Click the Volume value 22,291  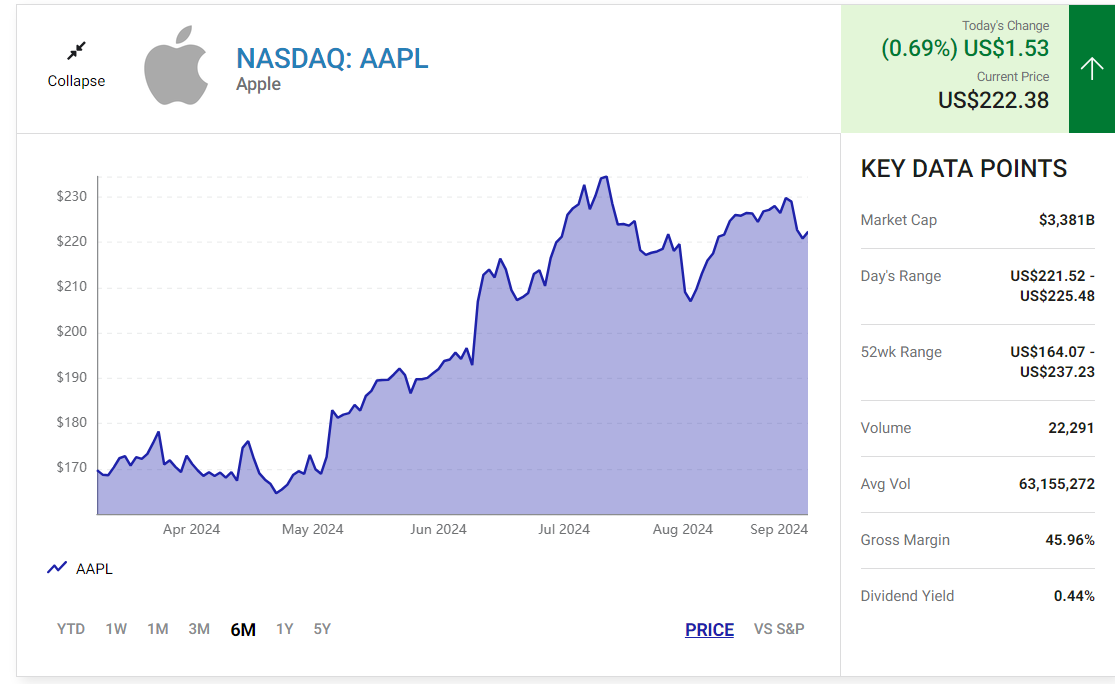click(x=1070, y=428)
